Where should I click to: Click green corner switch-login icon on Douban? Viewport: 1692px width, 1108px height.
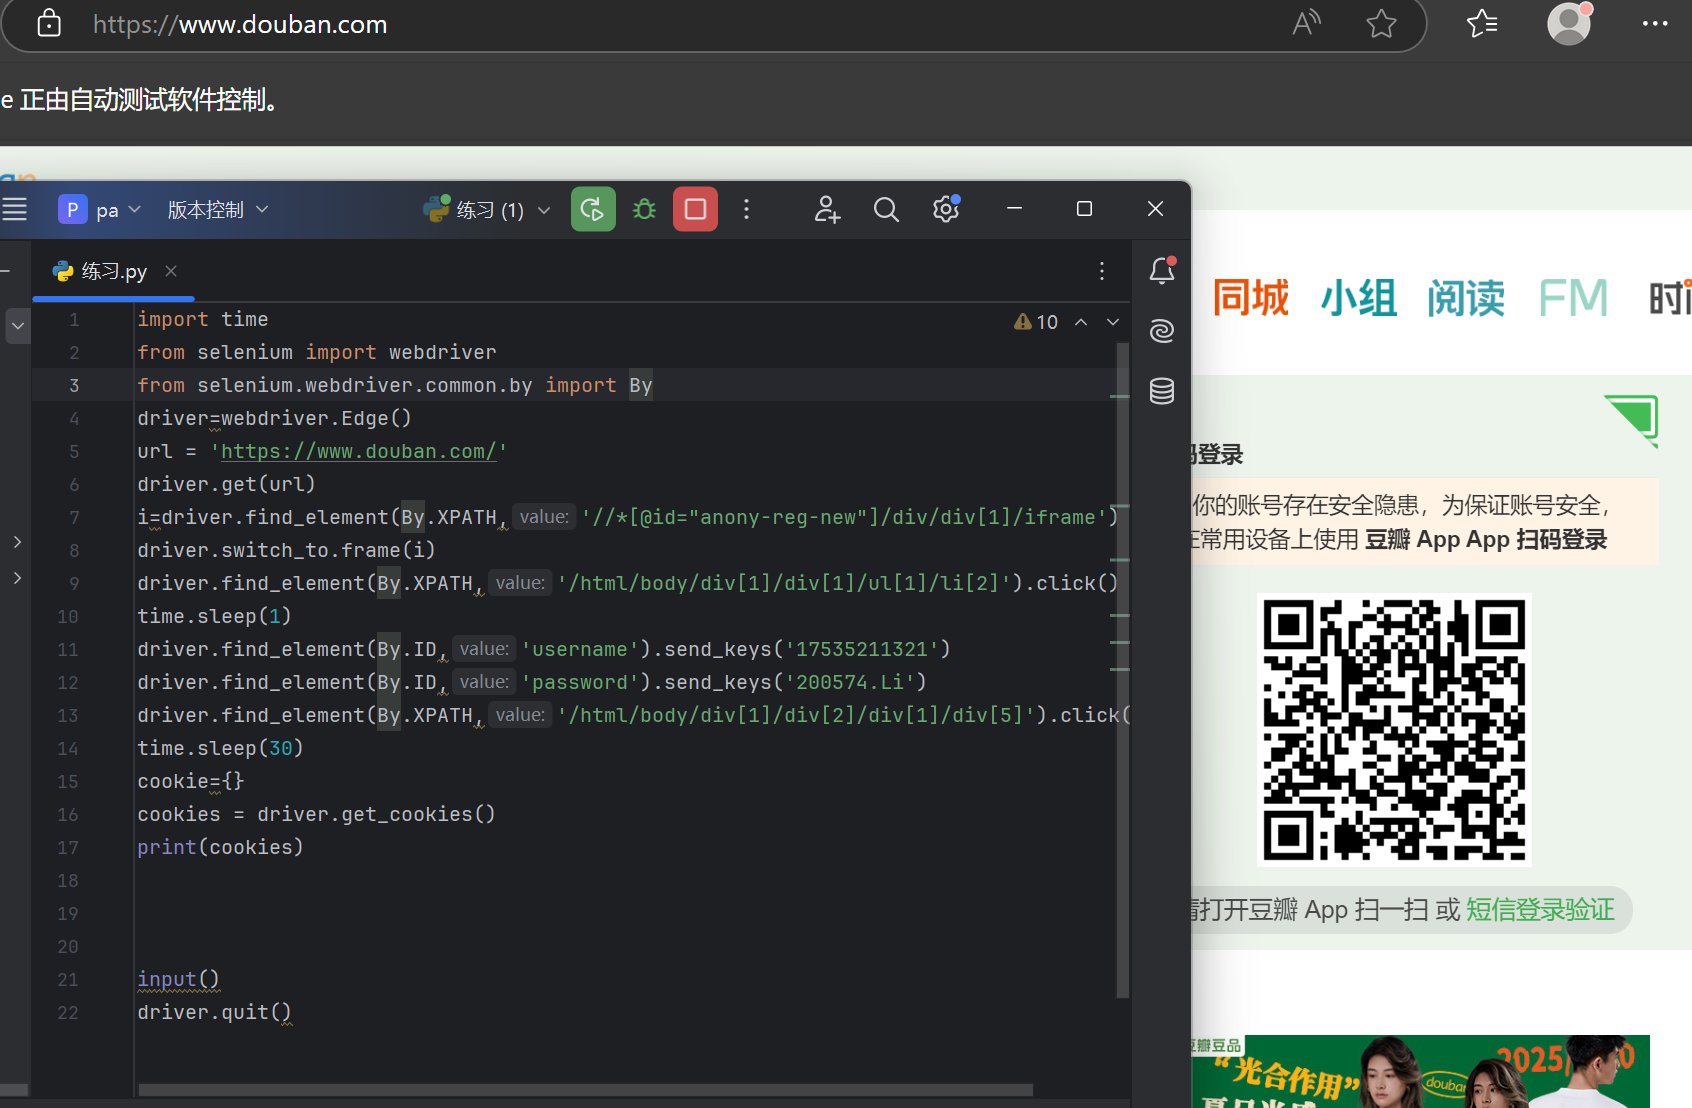point(1632,420)
